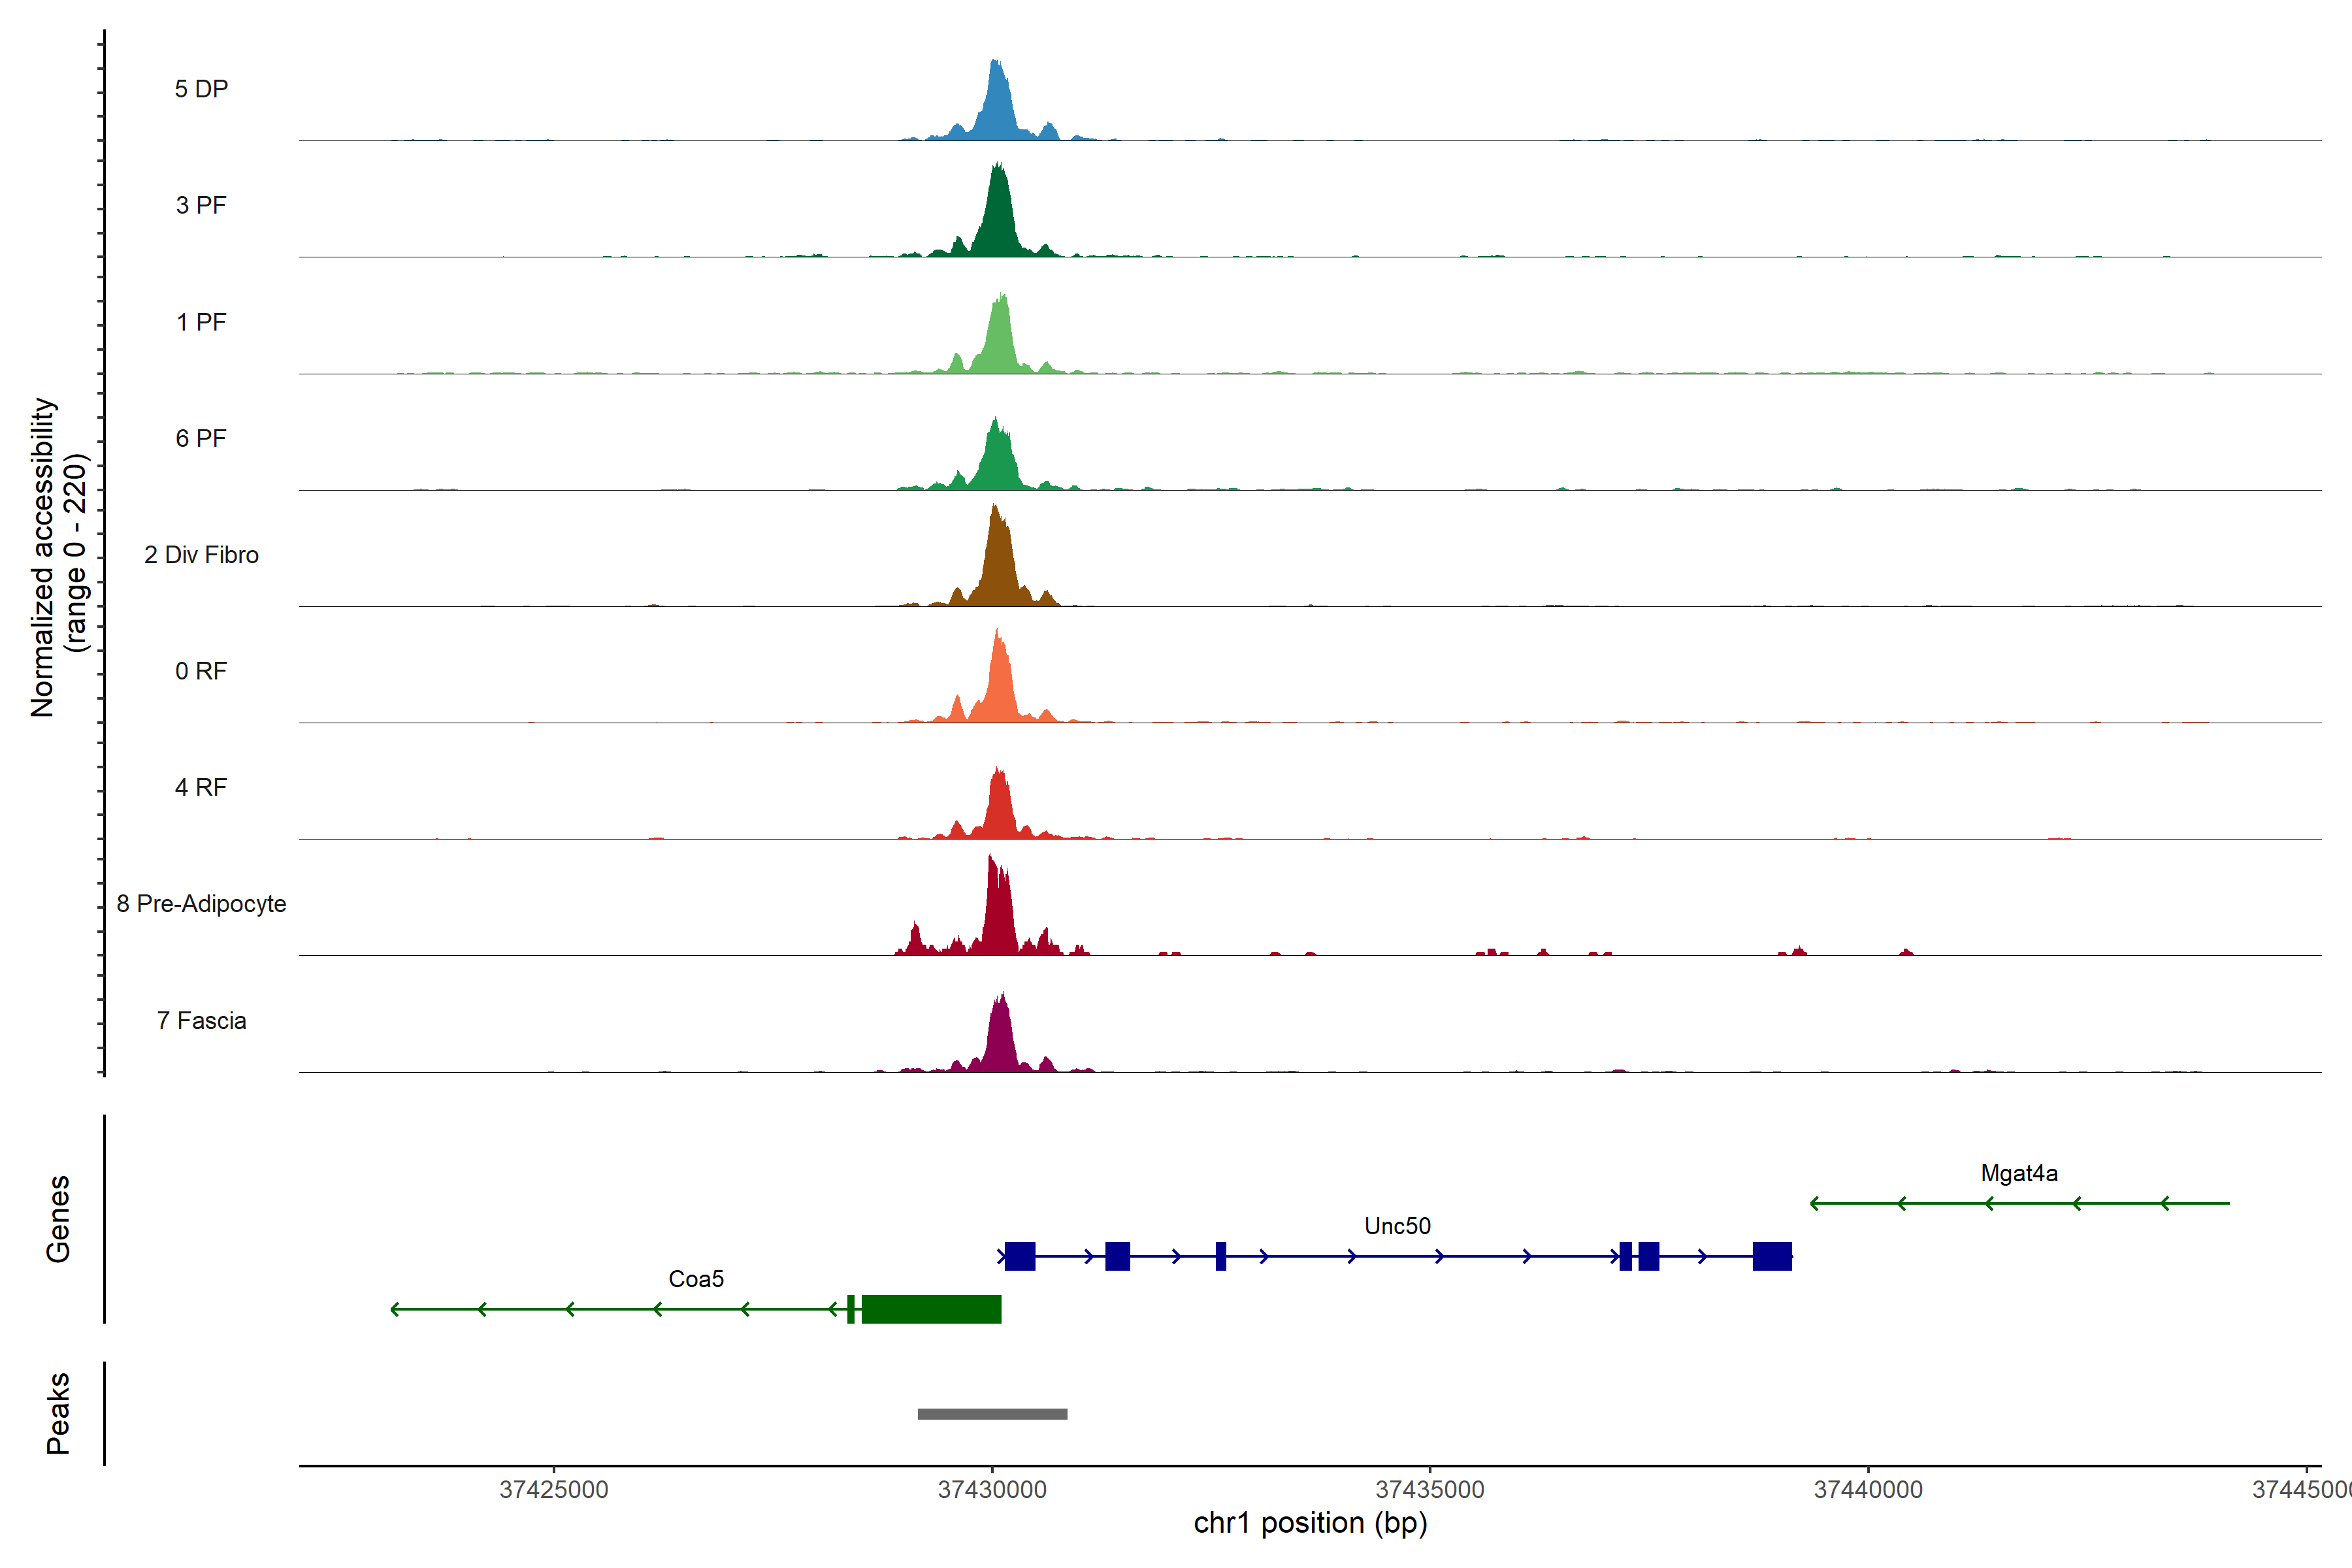Viewport: 2352px width, 1568px height.
Task: Click the first blue Unc50 exon
Action: pos(1019,1256)
